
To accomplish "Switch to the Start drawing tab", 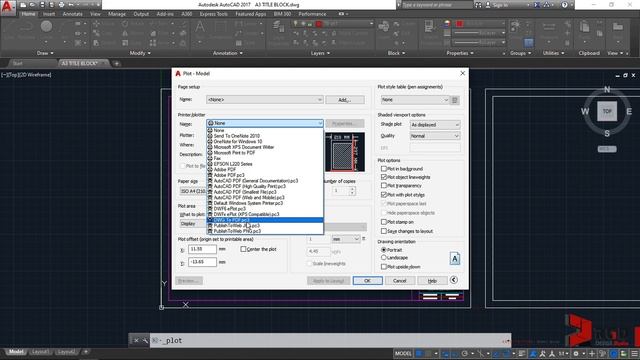I will click(x=18, y=63).
